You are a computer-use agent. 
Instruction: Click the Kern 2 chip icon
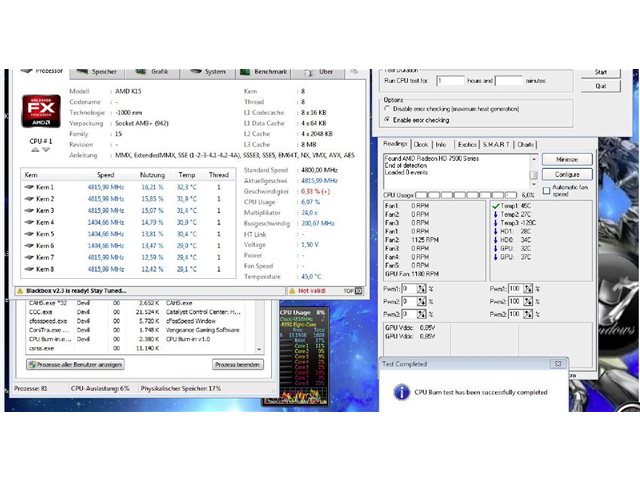pyautogui.click(x=29, y=199)
